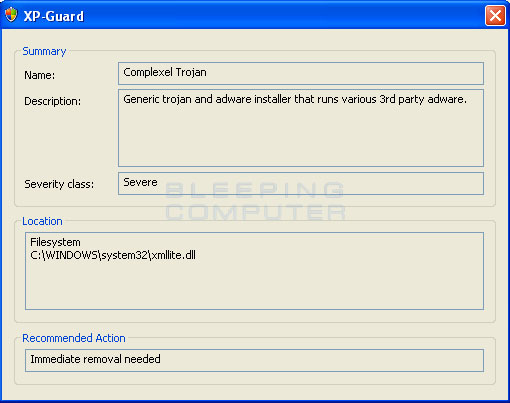Click the Summary group label

point(44,52)
